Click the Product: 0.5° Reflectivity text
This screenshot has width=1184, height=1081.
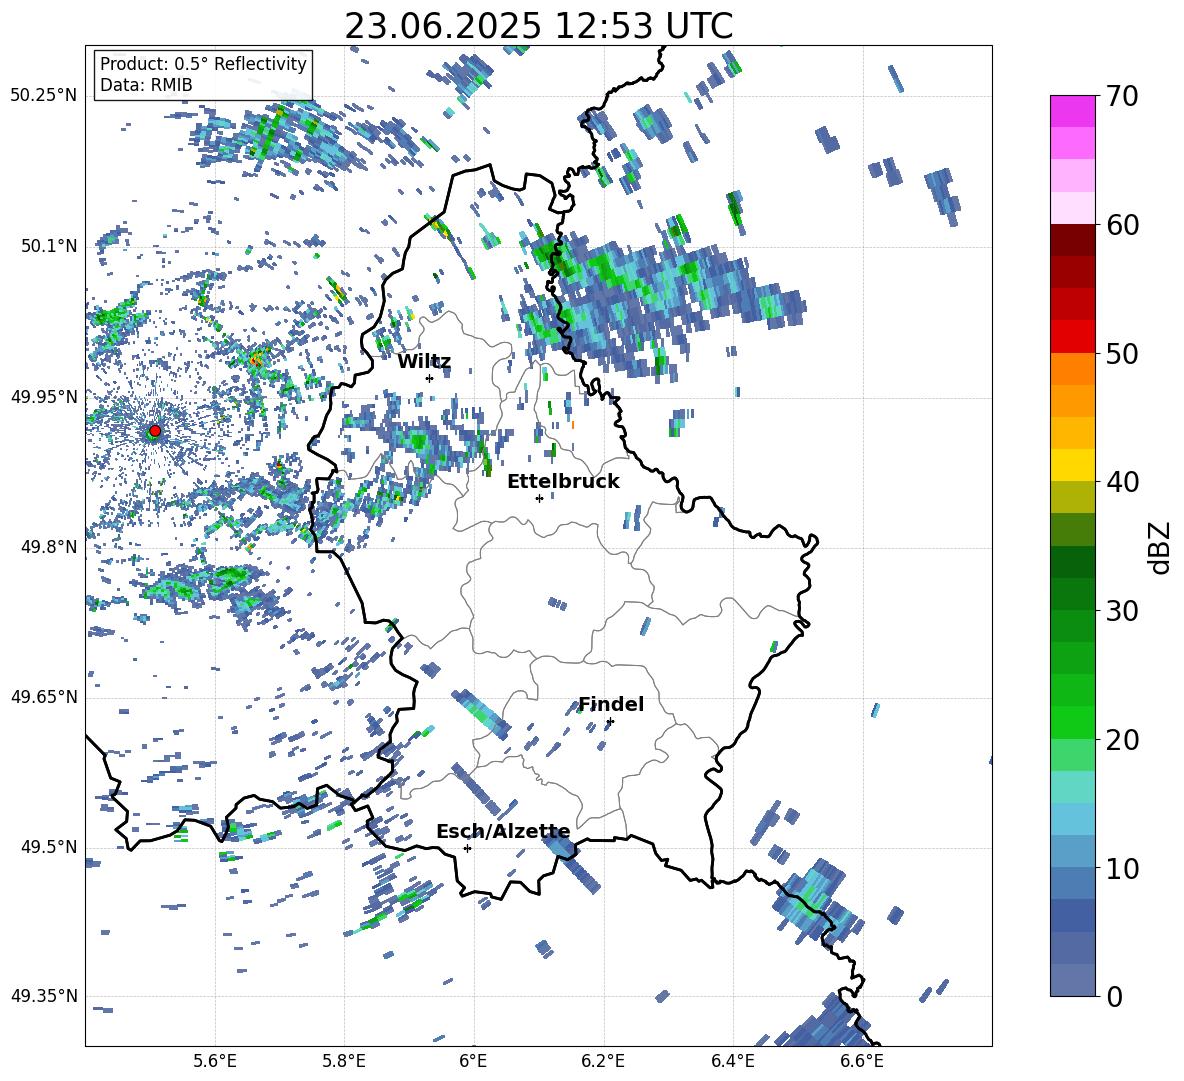pos(203,64)
